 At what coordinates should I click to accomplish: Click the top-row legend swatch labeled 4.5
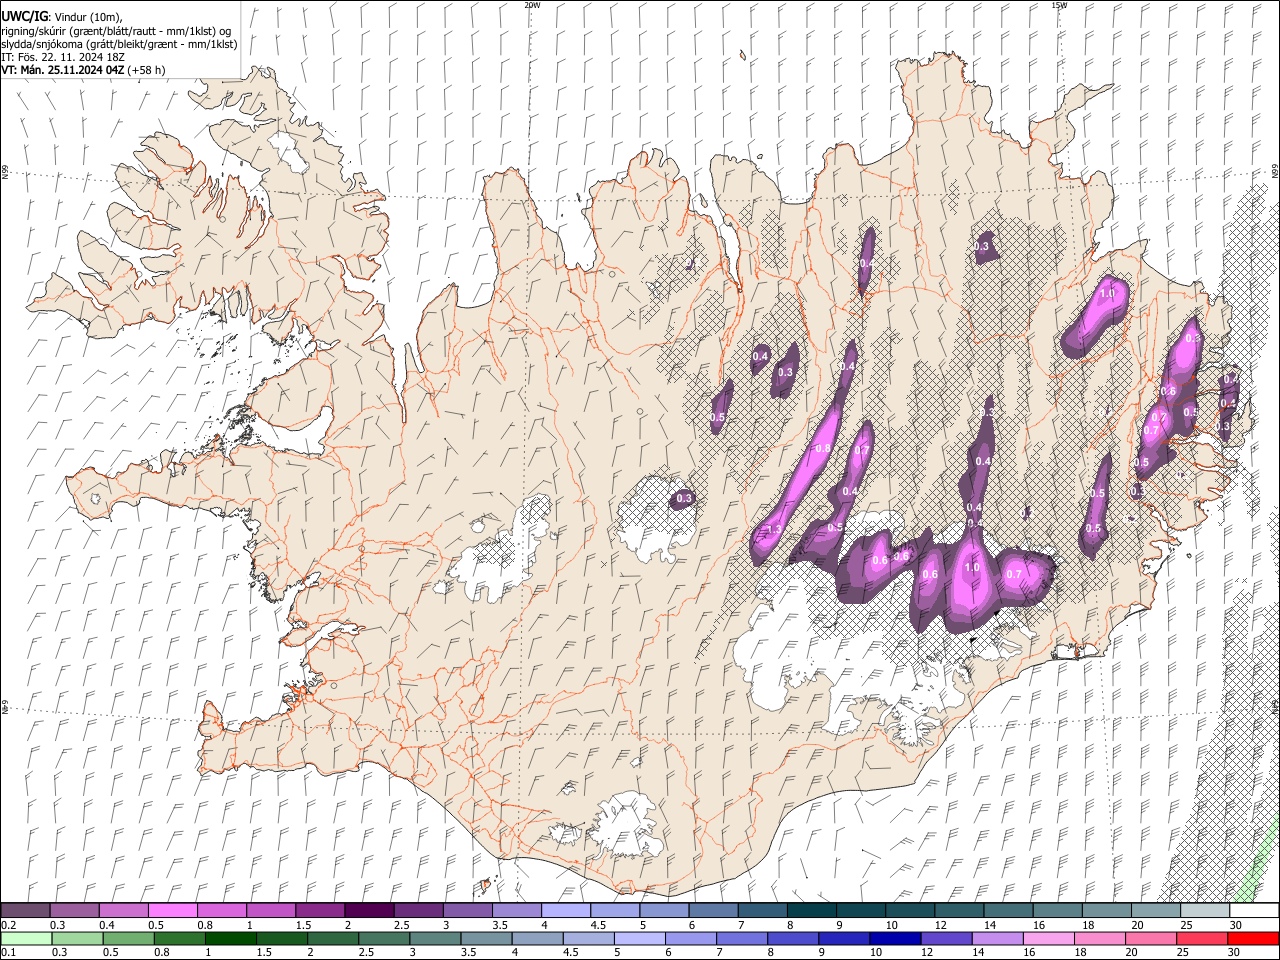pos(614,910)
